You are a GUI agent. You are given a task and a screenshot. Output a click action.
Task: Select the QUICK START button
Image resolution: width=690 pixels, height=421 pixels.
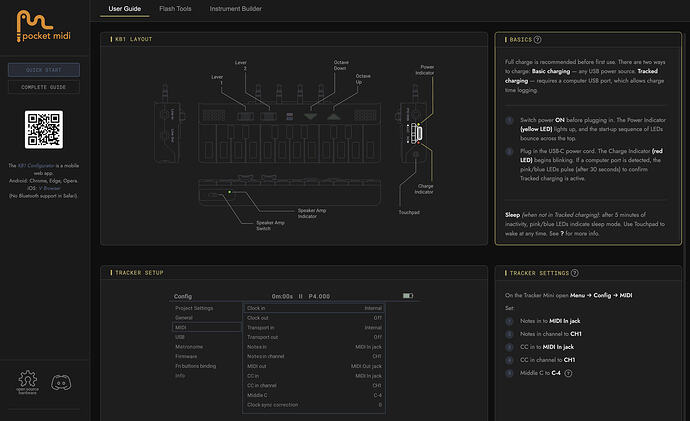click(x=44, y=70)
